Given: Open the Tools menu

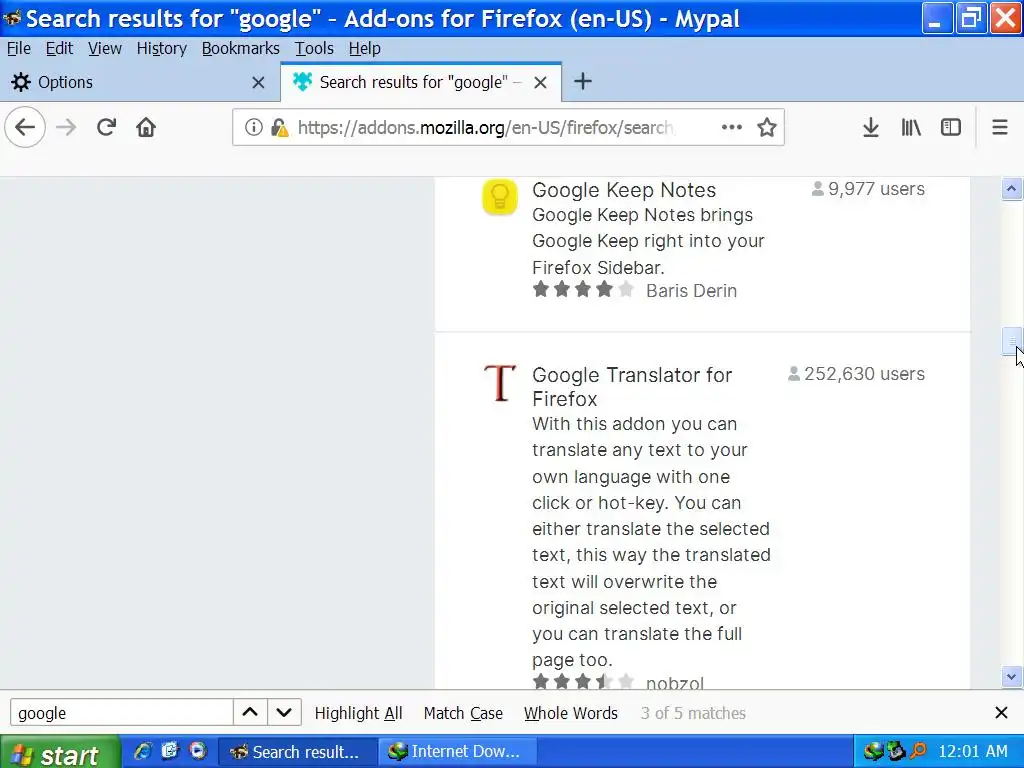Looking at the screenshot, I should [313, 48].
